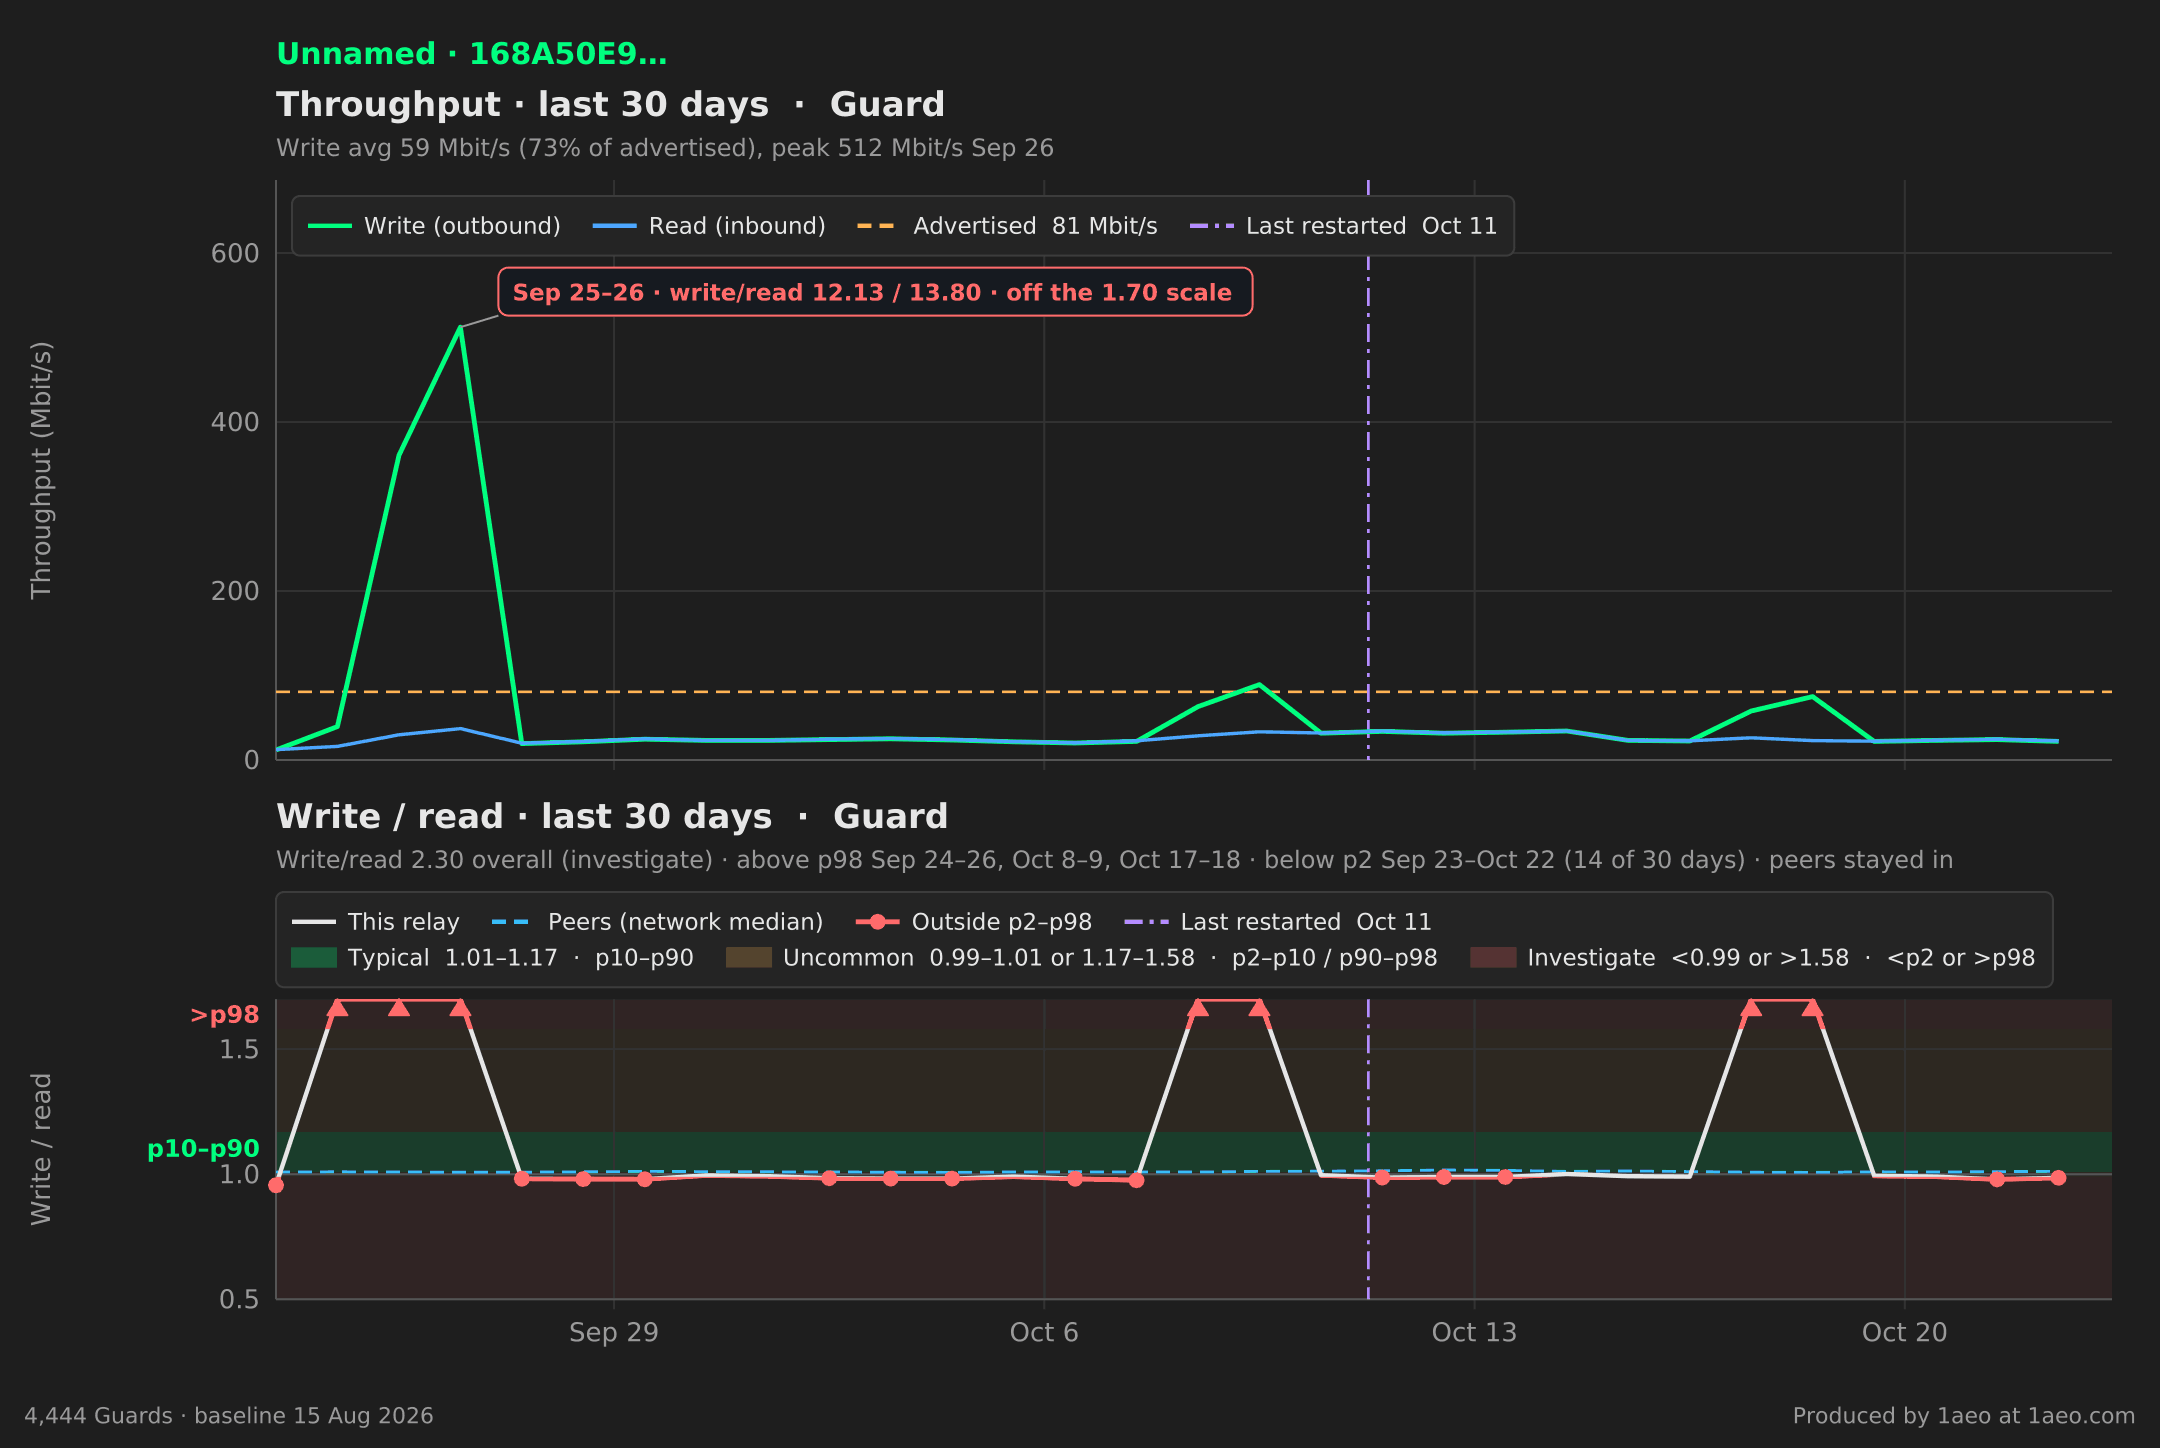The height and width of the screenshot is (1448, 2160).
Task: Click 'Last restarted Oct 11' in the throughput legend
Action: tap(1343, 226)
